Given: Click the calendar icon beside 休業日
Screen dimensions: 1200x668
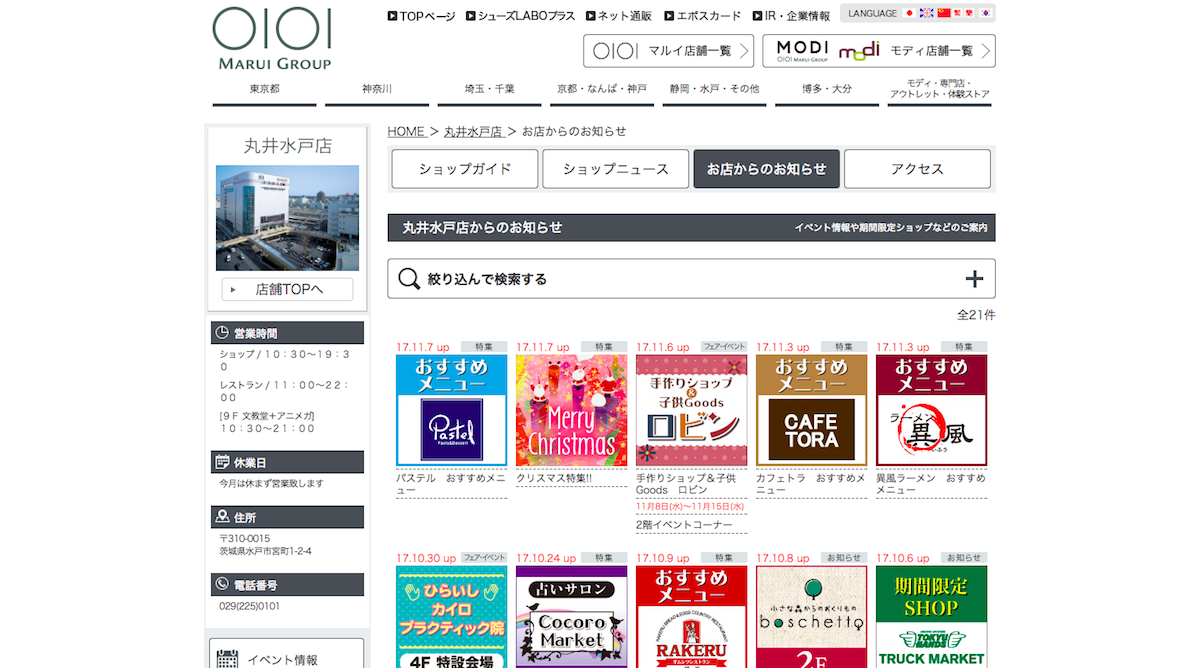Looking at the screenshot, I should point(222,462).
